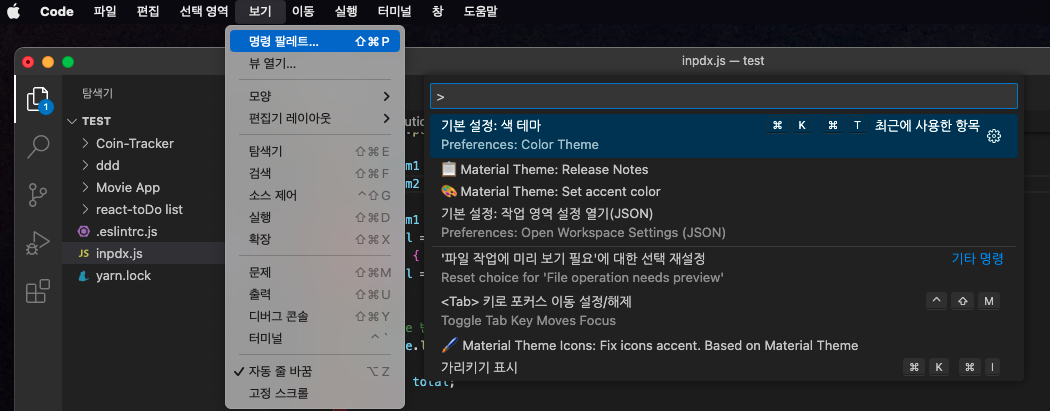Click clipboard icon of Material Theme Release Notes

coord(449,170)
